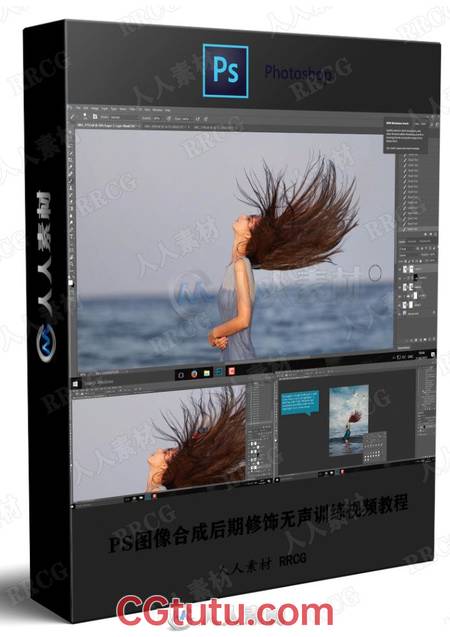
Task: Open the File menu
Action: [x=78, y=108]
